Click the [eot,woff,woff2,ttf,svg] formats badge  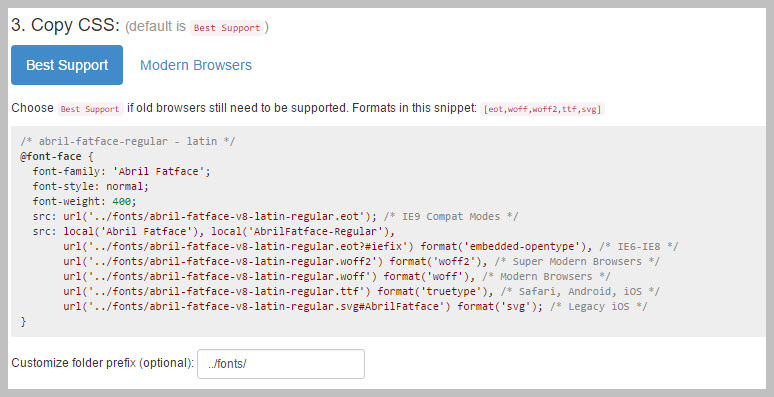pos(542,109)
